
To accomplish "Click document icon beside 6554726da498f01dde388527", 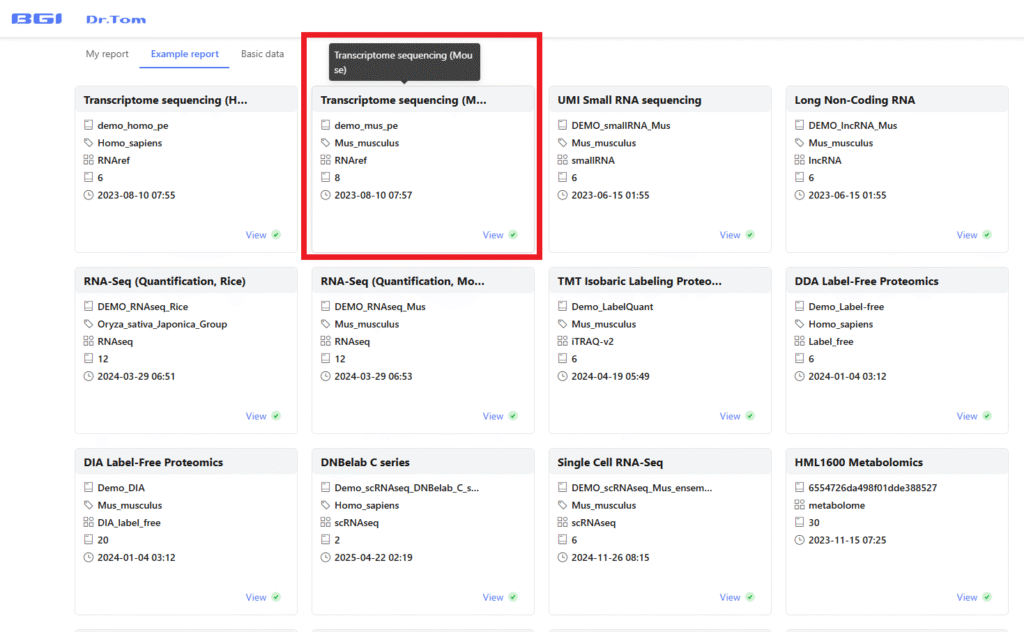I will click(x=799, y=488).
